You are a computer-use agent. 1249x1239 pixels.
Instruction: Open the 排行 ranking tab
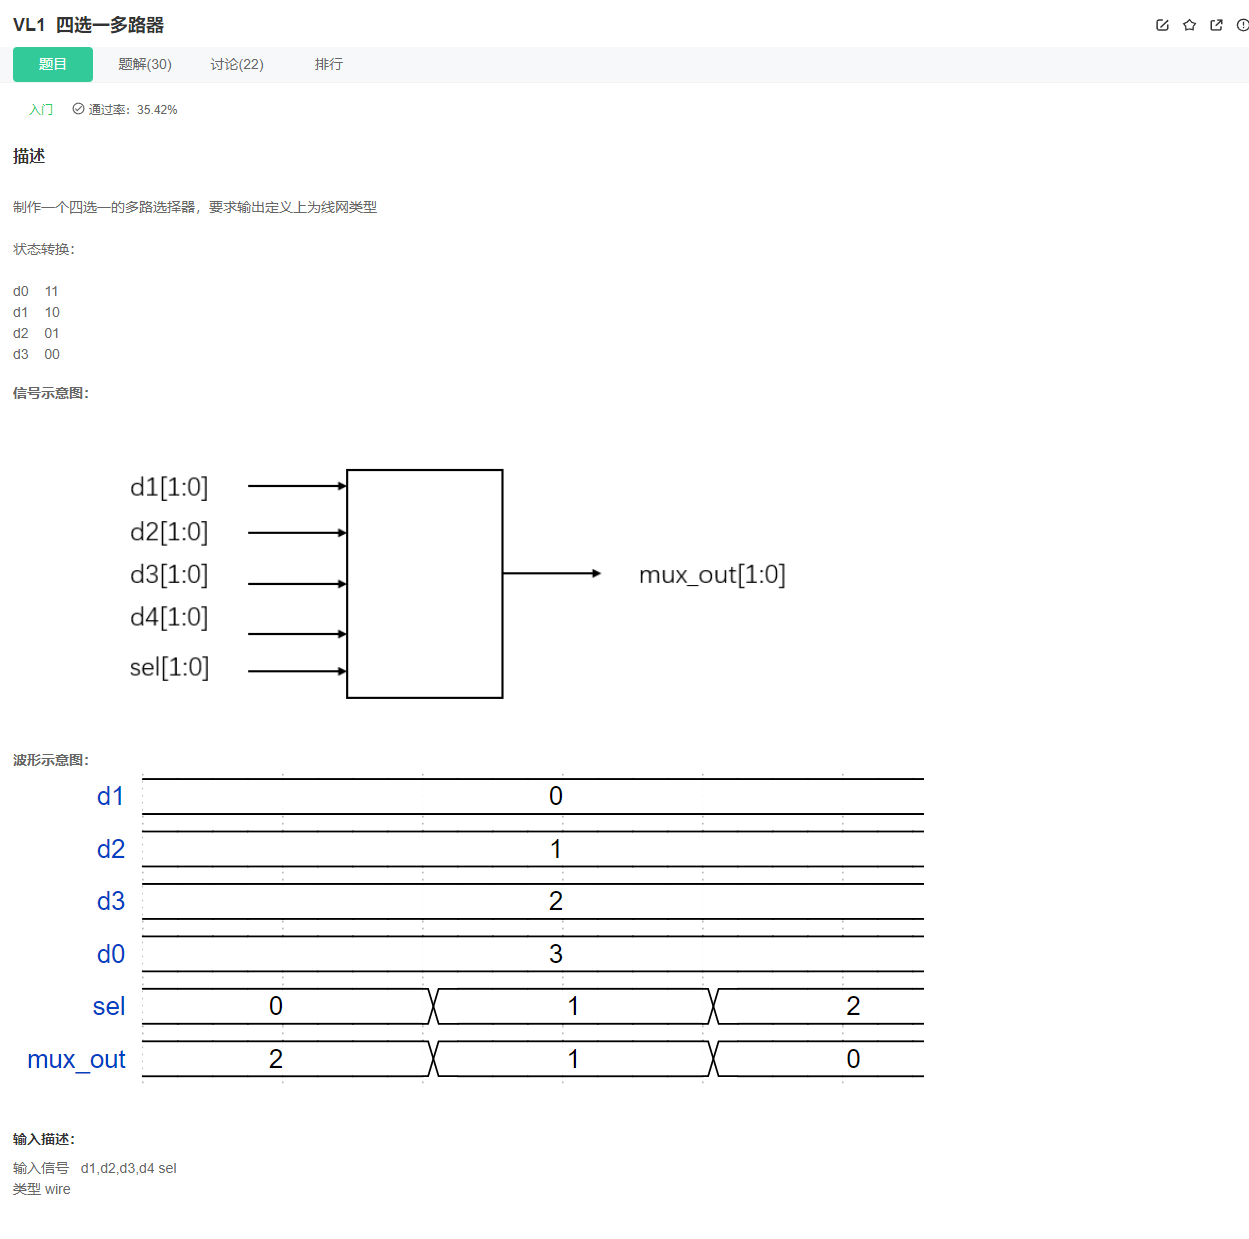tap(329, 64)
